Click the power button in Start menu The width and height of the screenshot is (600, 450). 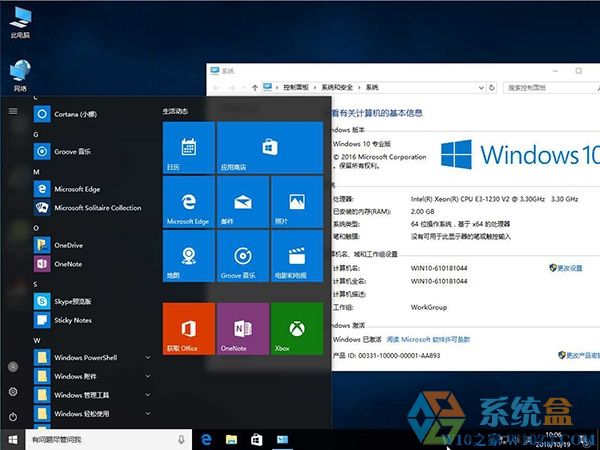coord(13,416)
